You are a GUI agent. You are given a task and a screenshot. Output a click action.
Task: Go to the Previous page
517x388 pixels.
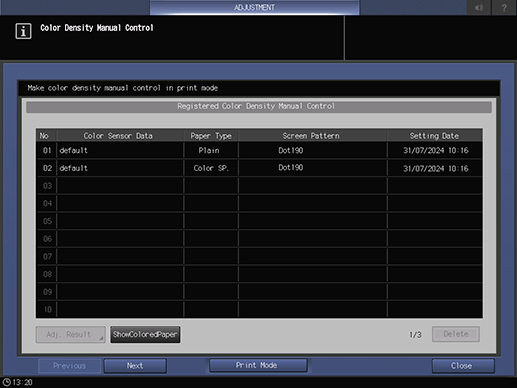(69, 366)
